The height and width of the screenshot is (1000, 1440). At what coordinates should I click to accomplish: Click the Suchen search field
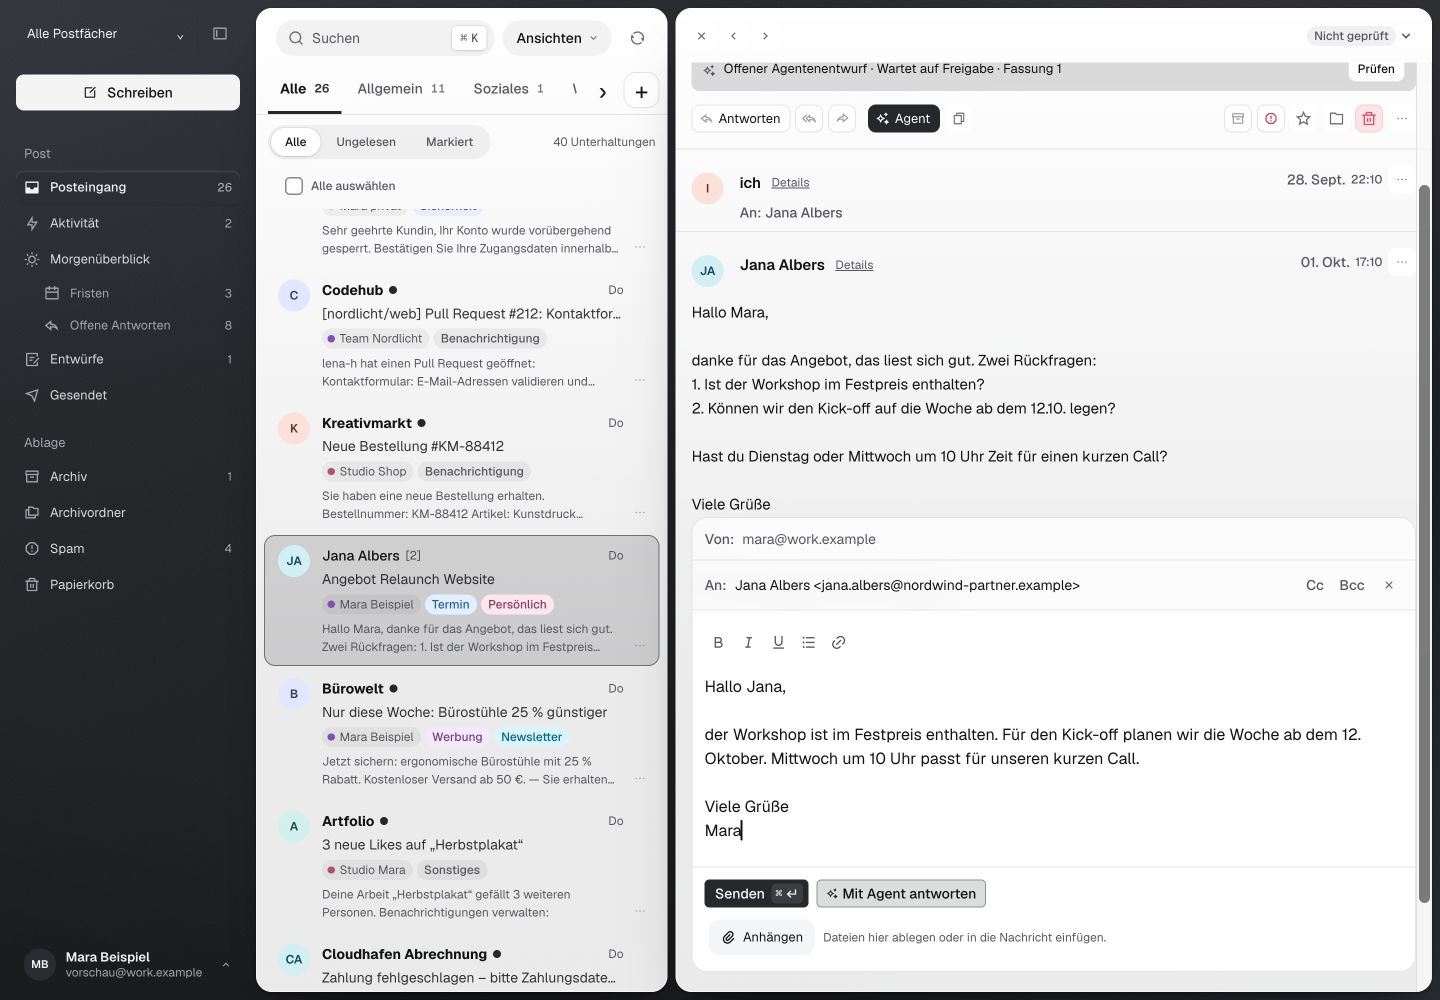click(x=385, y=38)
